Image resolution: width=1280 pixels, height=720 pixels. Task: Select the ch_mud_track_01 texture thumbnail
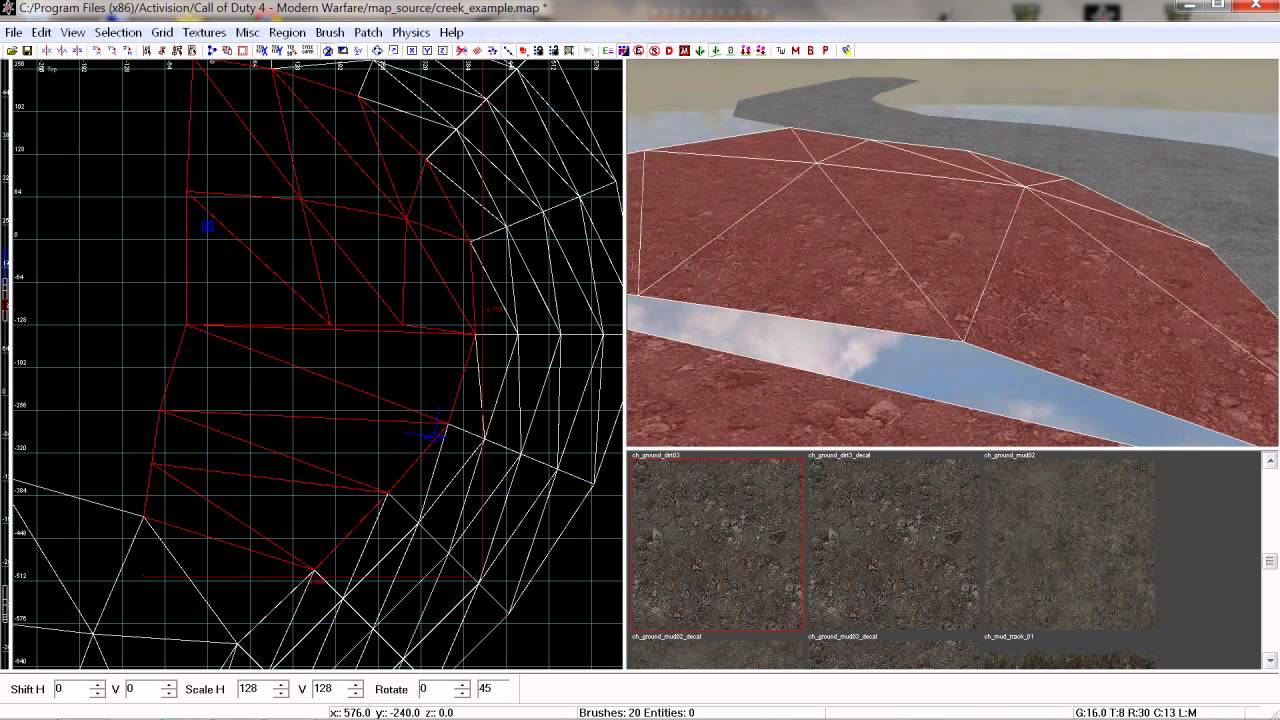[1069, 654]
